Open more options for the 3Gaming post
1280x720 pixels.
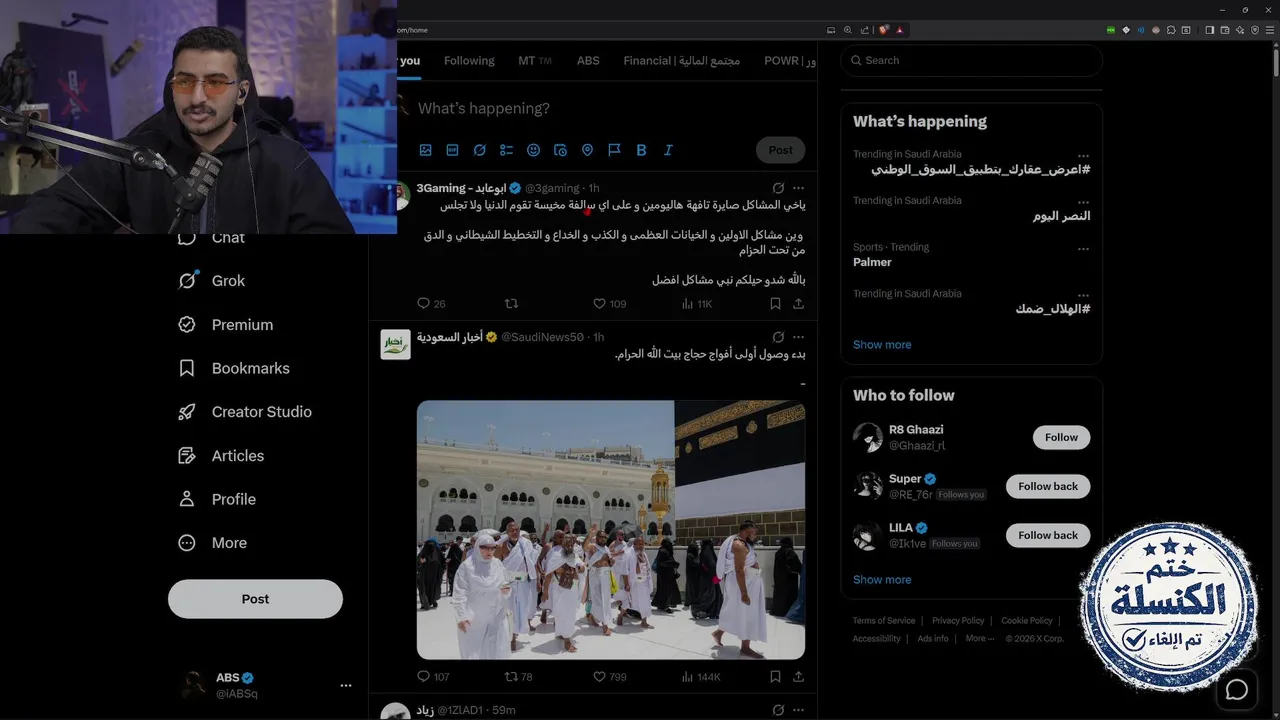[x=798, y=188]
